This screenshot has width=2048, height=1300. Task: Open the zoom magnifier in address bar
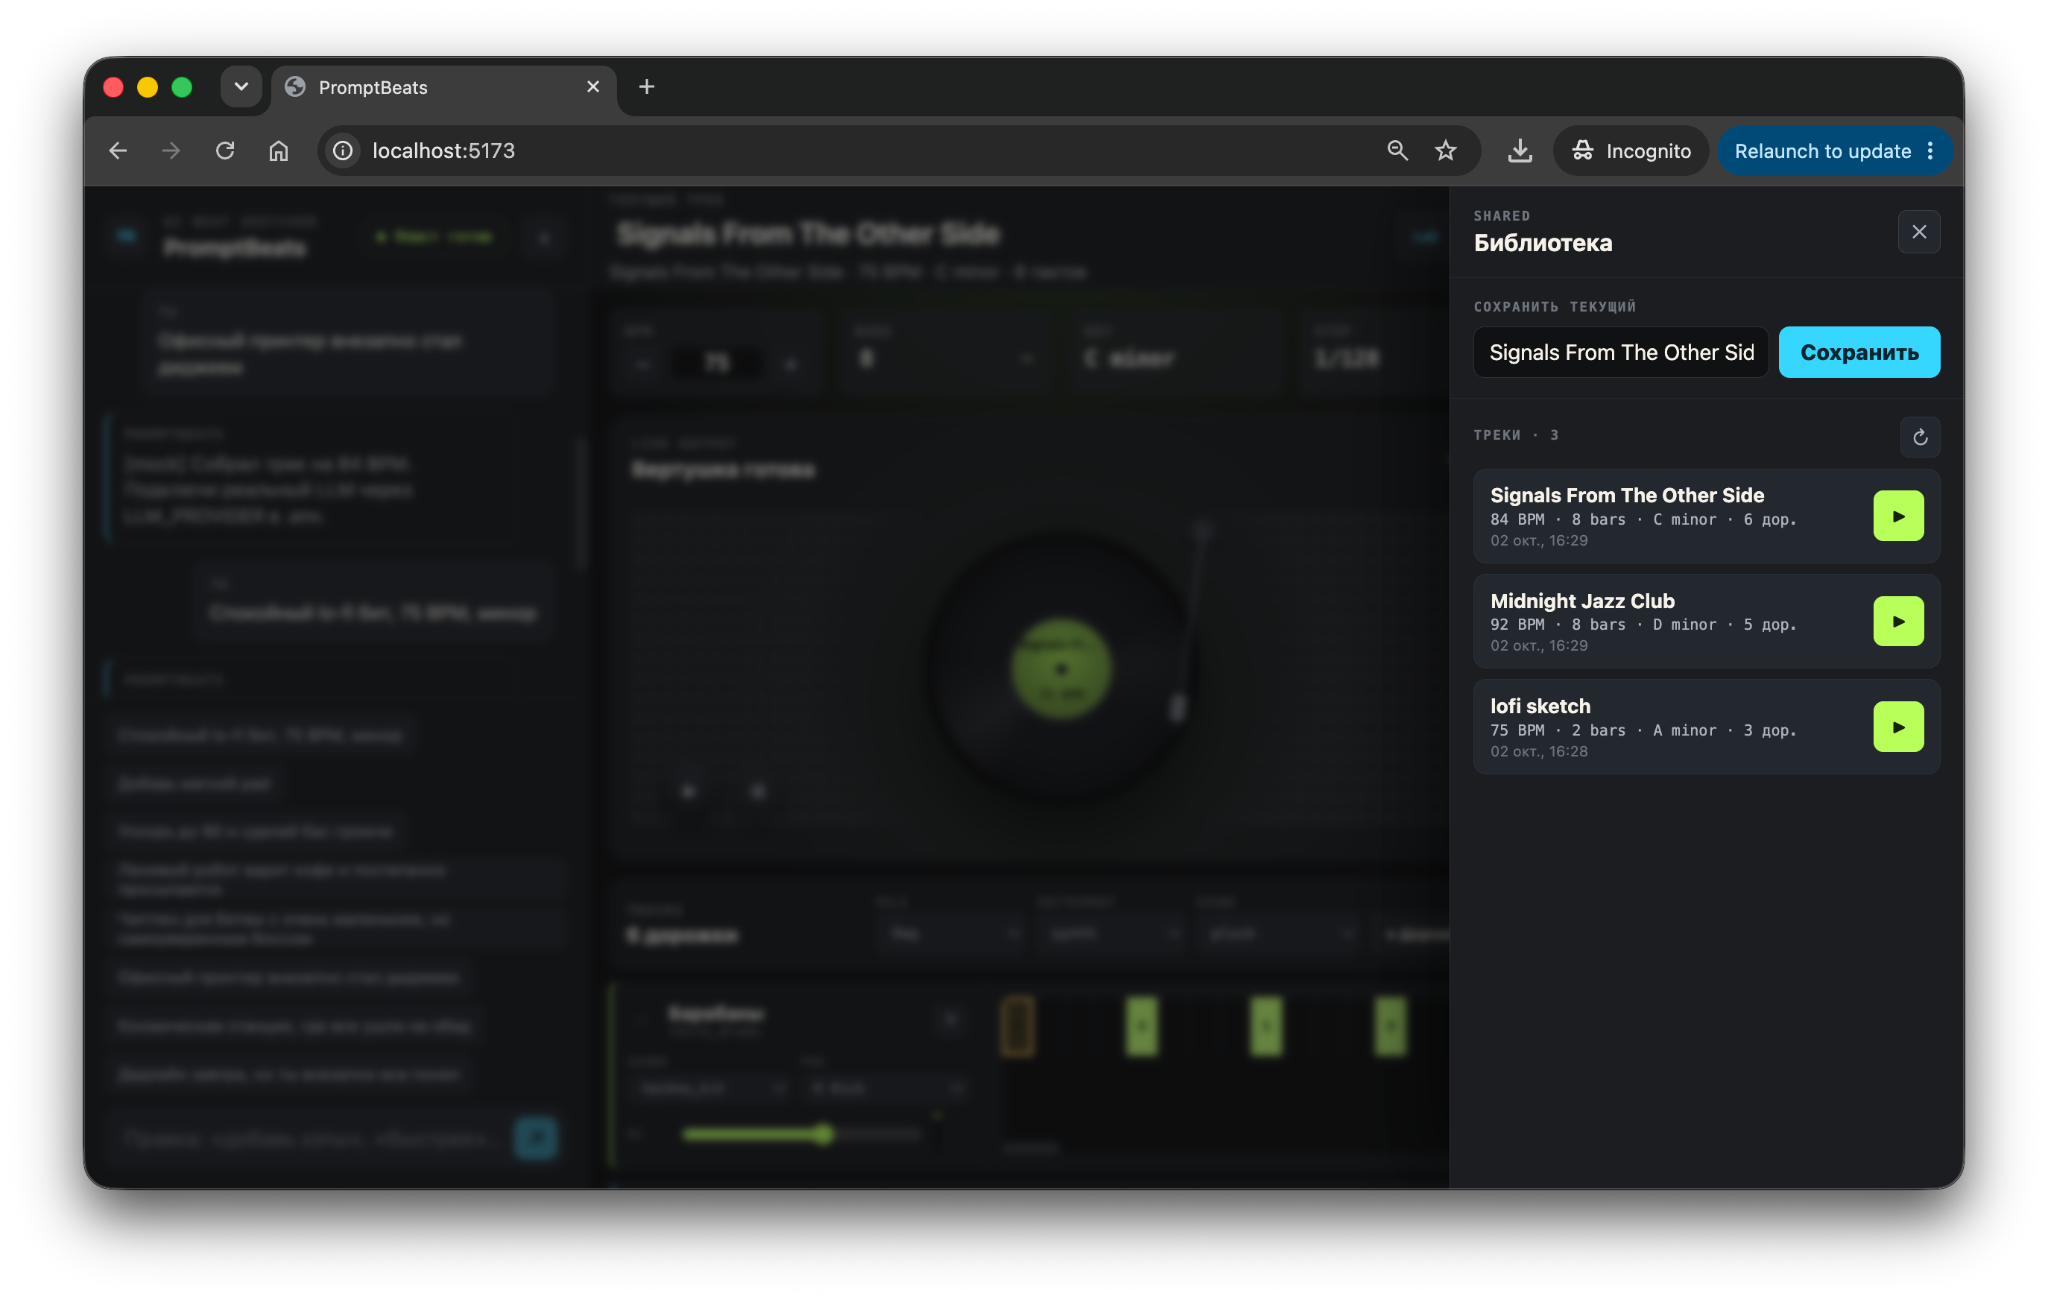(x=1397, y=151)
